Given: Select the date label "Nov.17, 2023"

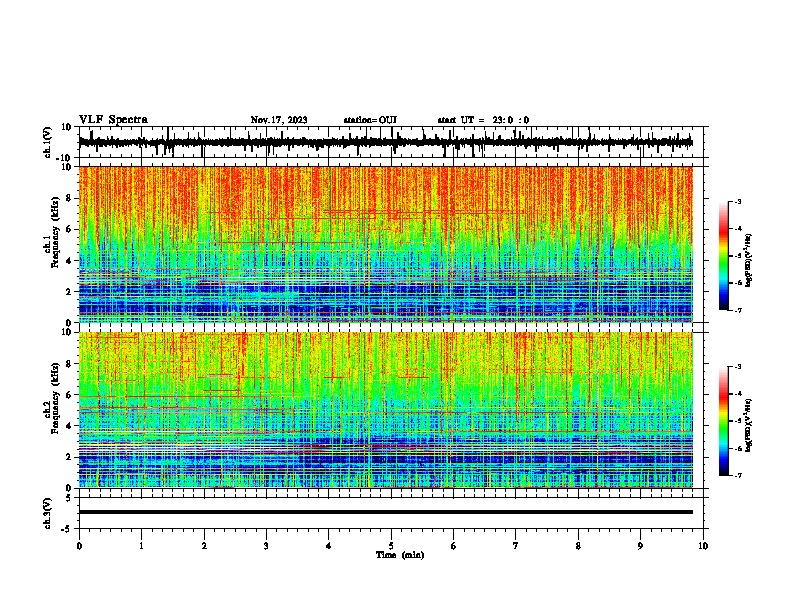Looking at the screenshot, I should pyautogui.click(x=279, y=120).
